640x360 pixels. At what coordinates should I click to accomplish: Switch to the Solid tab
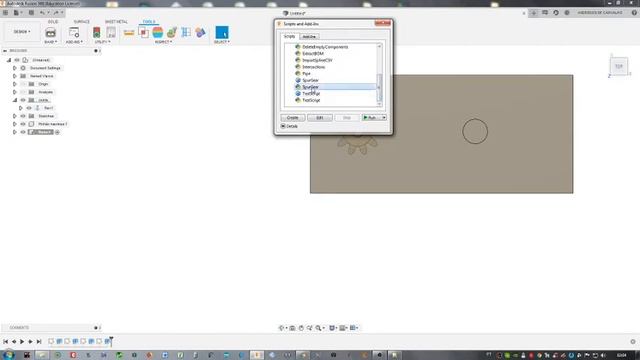click(53, 22)
